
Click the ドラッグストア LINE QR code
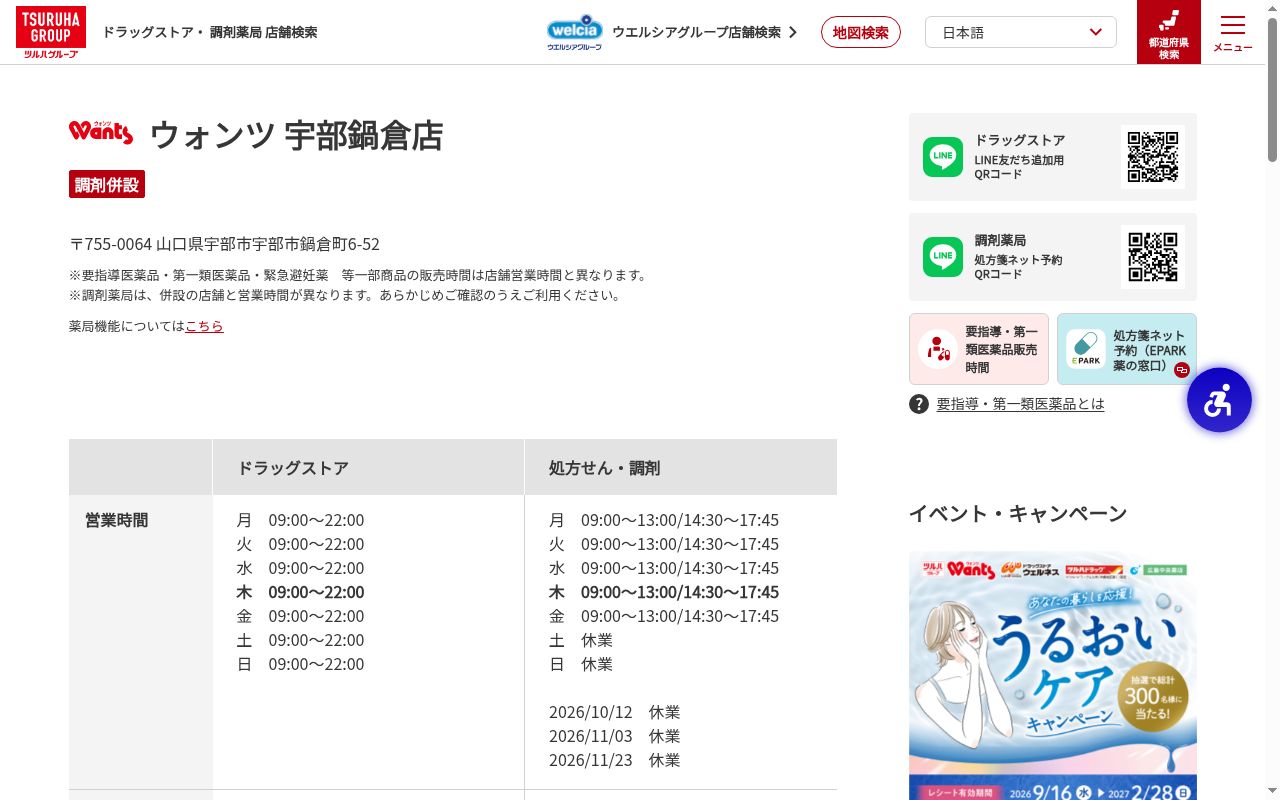point(1153,157)
